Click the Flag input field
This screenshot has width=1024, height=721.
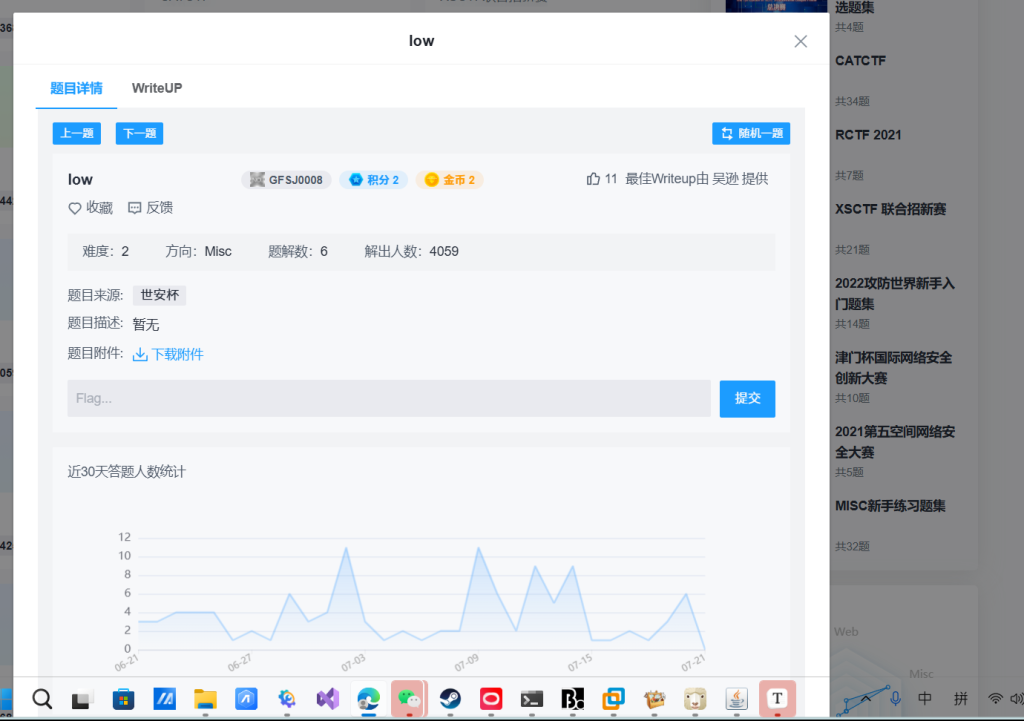point(388,398)
